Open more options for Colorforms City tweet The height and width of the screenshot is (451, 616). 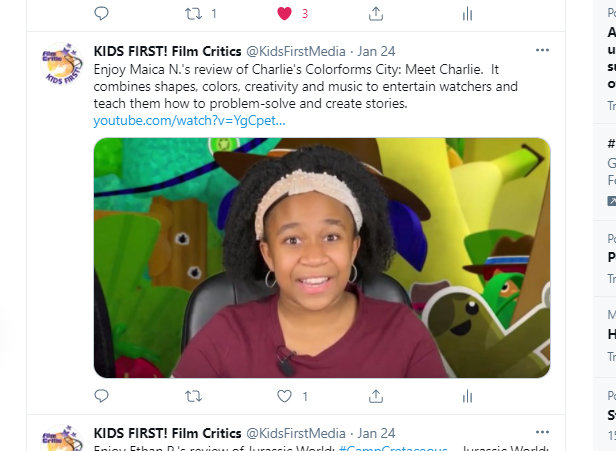pos(542,50)
